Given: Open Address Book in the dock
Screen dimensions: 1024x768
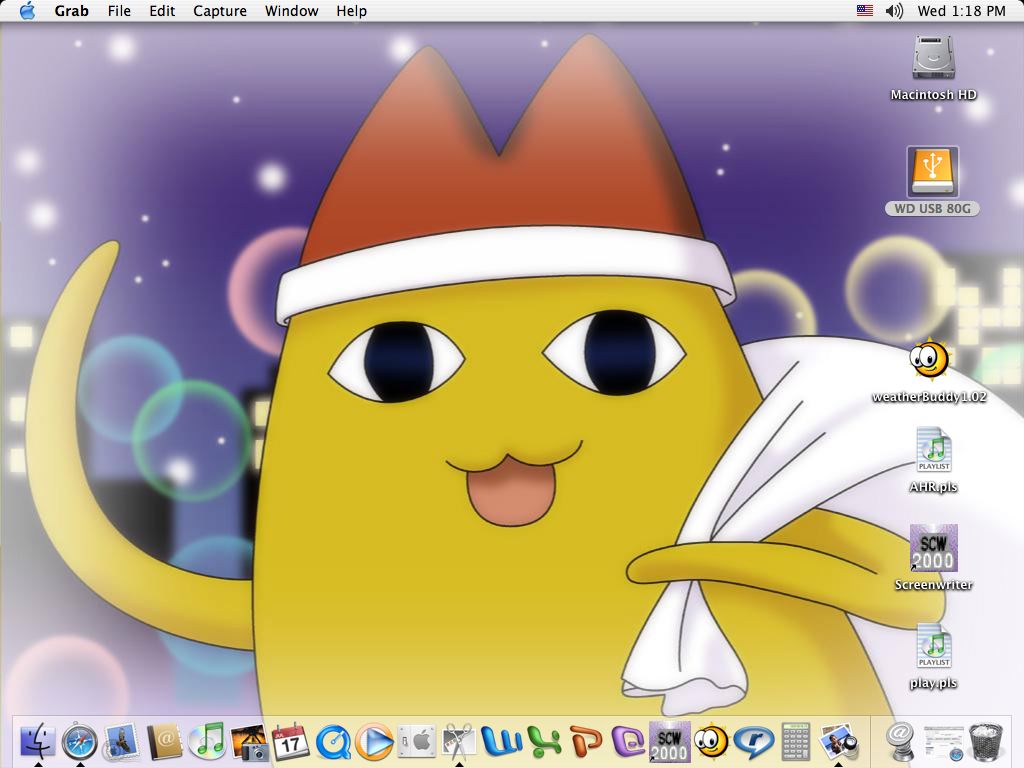Looking at the screenshot, I should pyautogui.click(x=163, y=741).
